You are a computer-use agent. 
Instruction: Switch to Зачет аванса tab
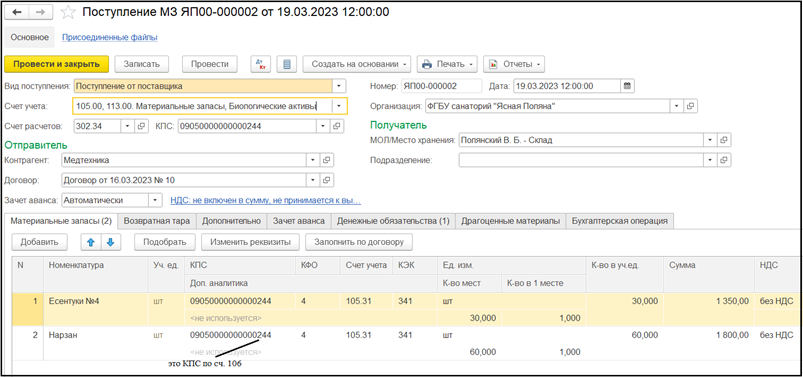[x=299, y=221]
